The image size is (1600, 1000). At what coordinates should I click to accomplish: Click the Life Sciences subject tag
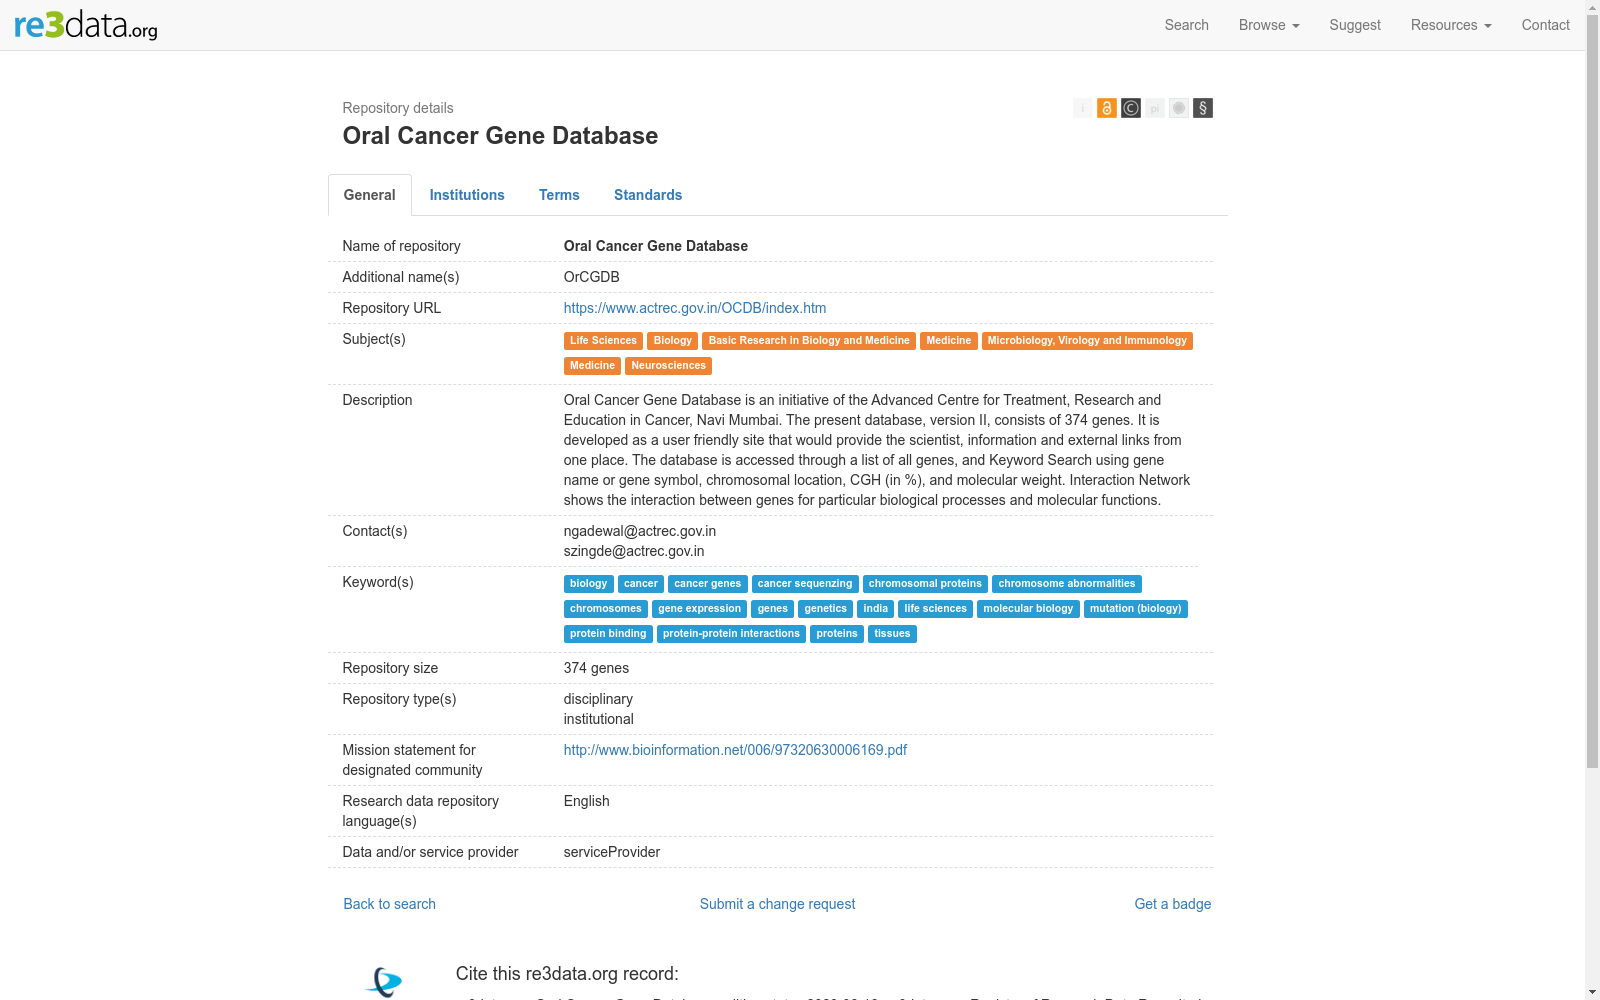click(603, 341)
